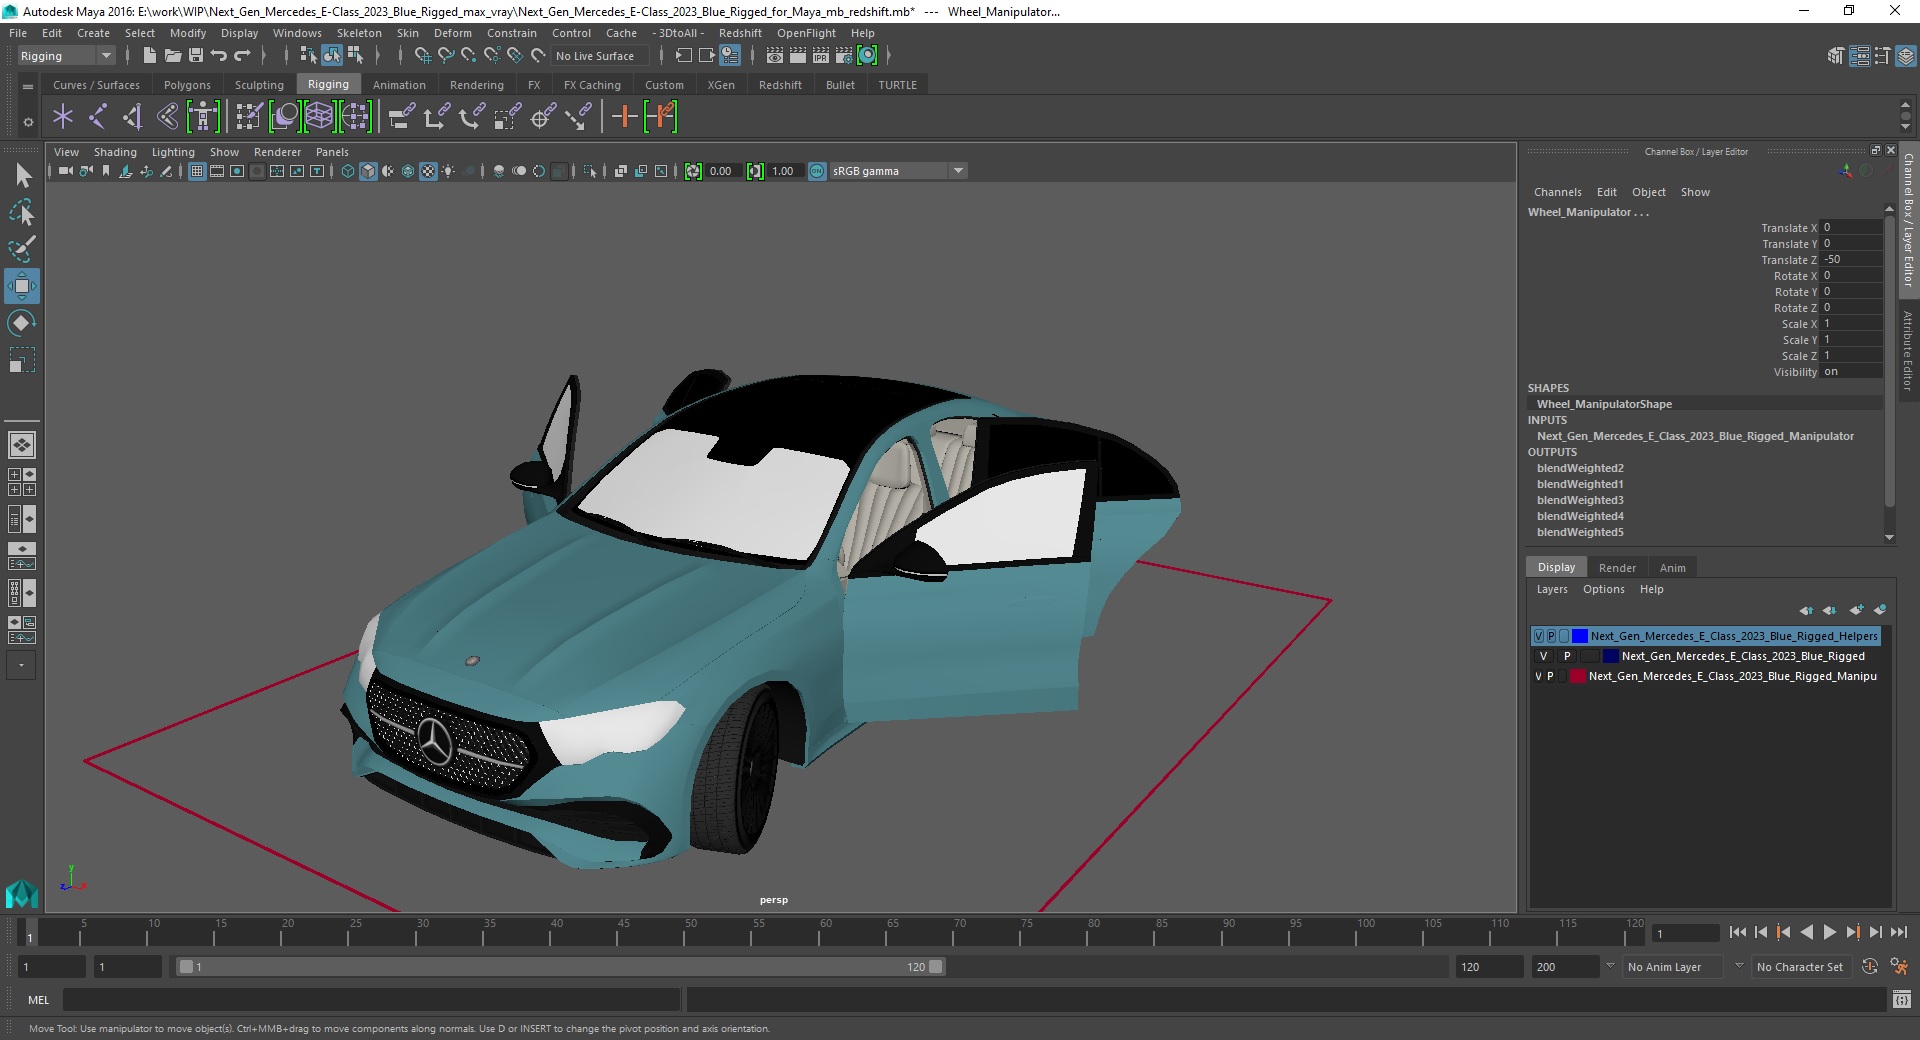The width and height of the screenshot is (1920, 1040).
Task: Toggle auto keyframe button
Action: coord(1870,967)
